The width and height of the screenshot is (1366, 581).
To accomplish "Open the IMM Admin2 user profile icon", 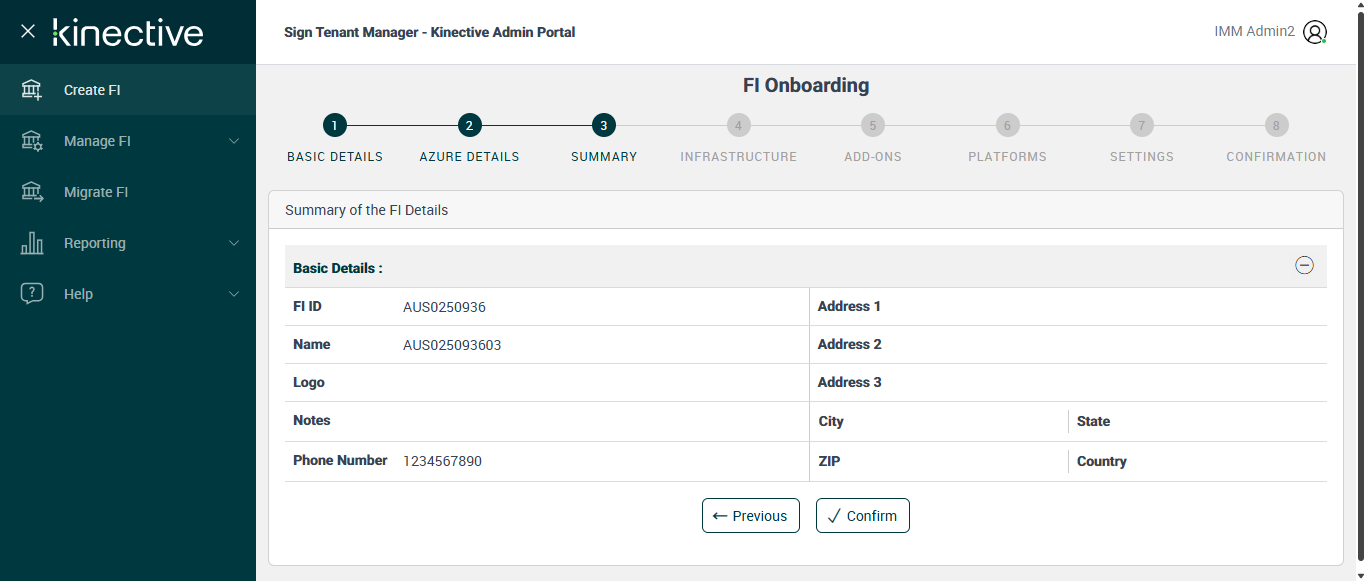I will [1315, 32].
